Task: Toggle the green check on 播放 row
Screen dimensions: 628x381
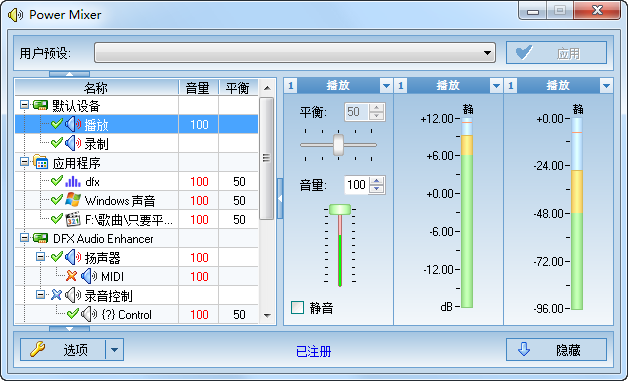Action: pyautogui.click(x=57, y=124)
